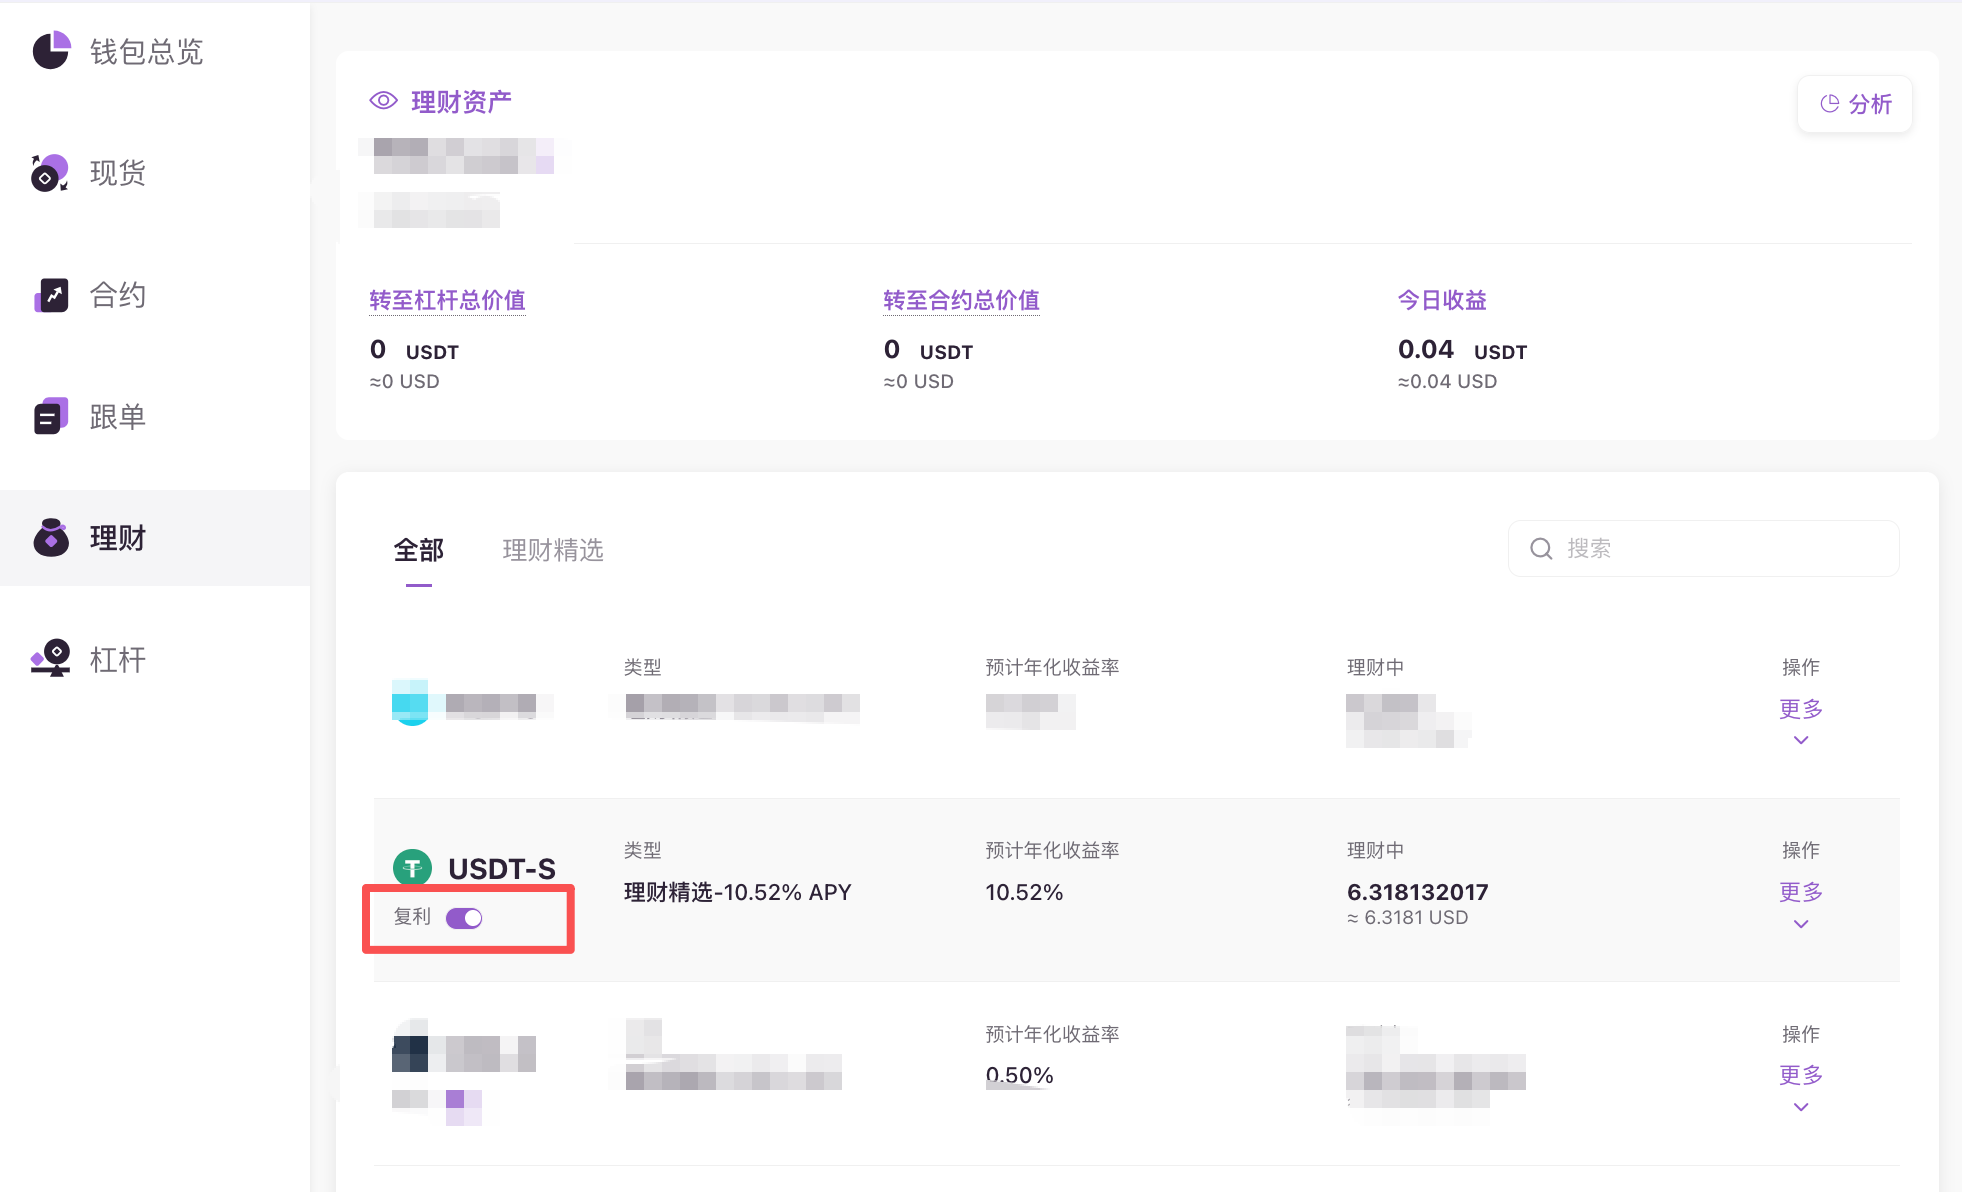Click the futures contract chart icon

51,295
